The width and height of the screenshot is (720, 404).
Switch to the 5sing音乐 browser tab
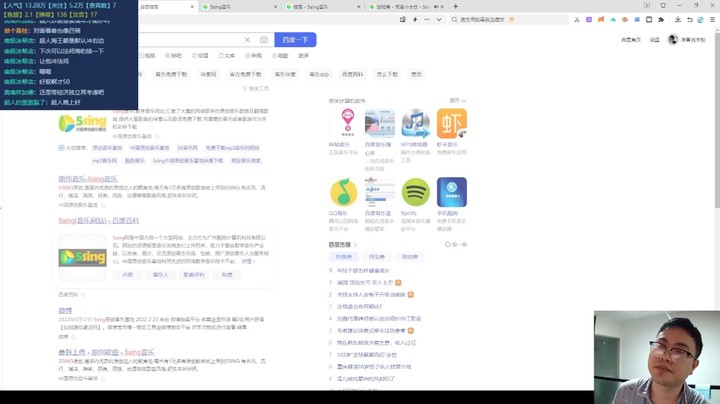click(x=239, y=7)
